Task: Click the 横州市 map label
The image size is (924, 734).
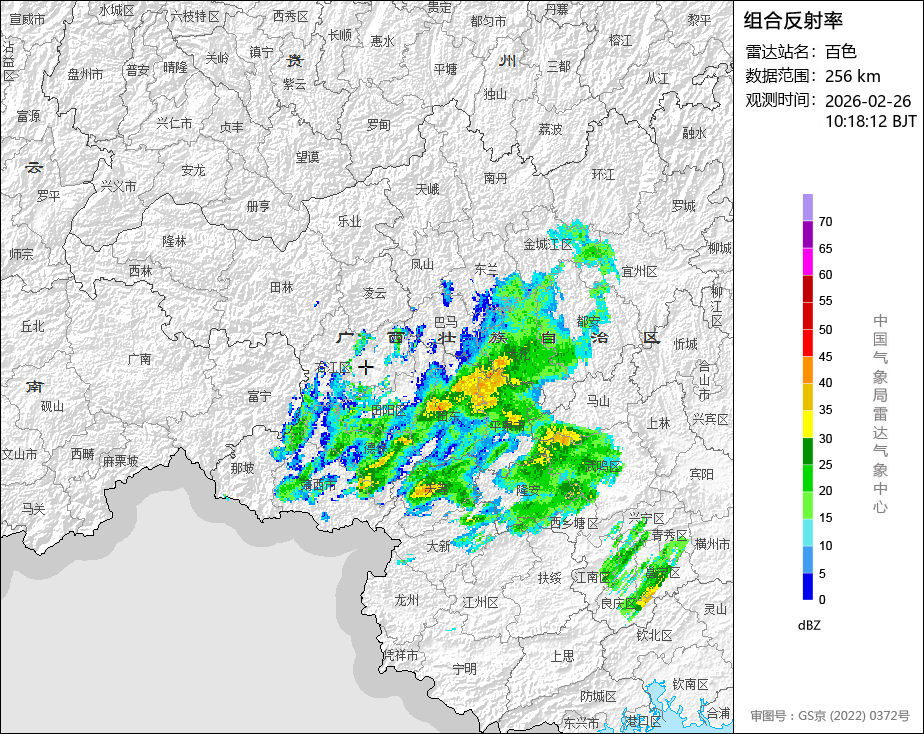Action: pos(712,544)
